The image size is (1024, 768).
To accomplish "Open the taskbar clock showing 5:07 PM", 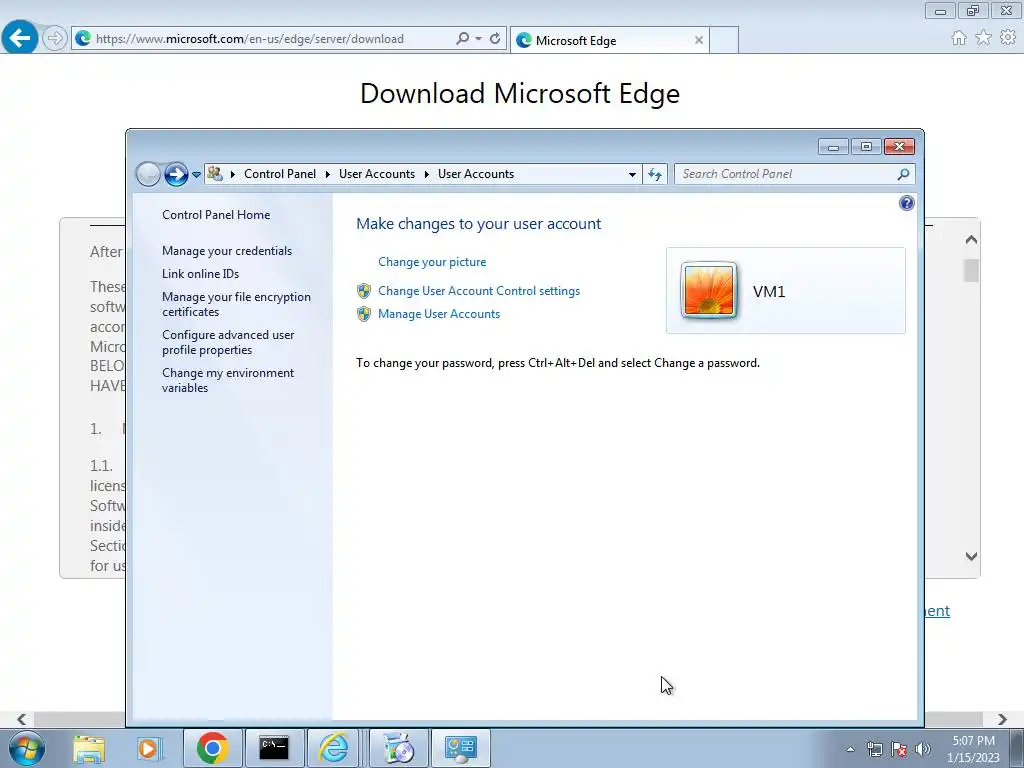I will pyautogui.click(x=973, y=749).
